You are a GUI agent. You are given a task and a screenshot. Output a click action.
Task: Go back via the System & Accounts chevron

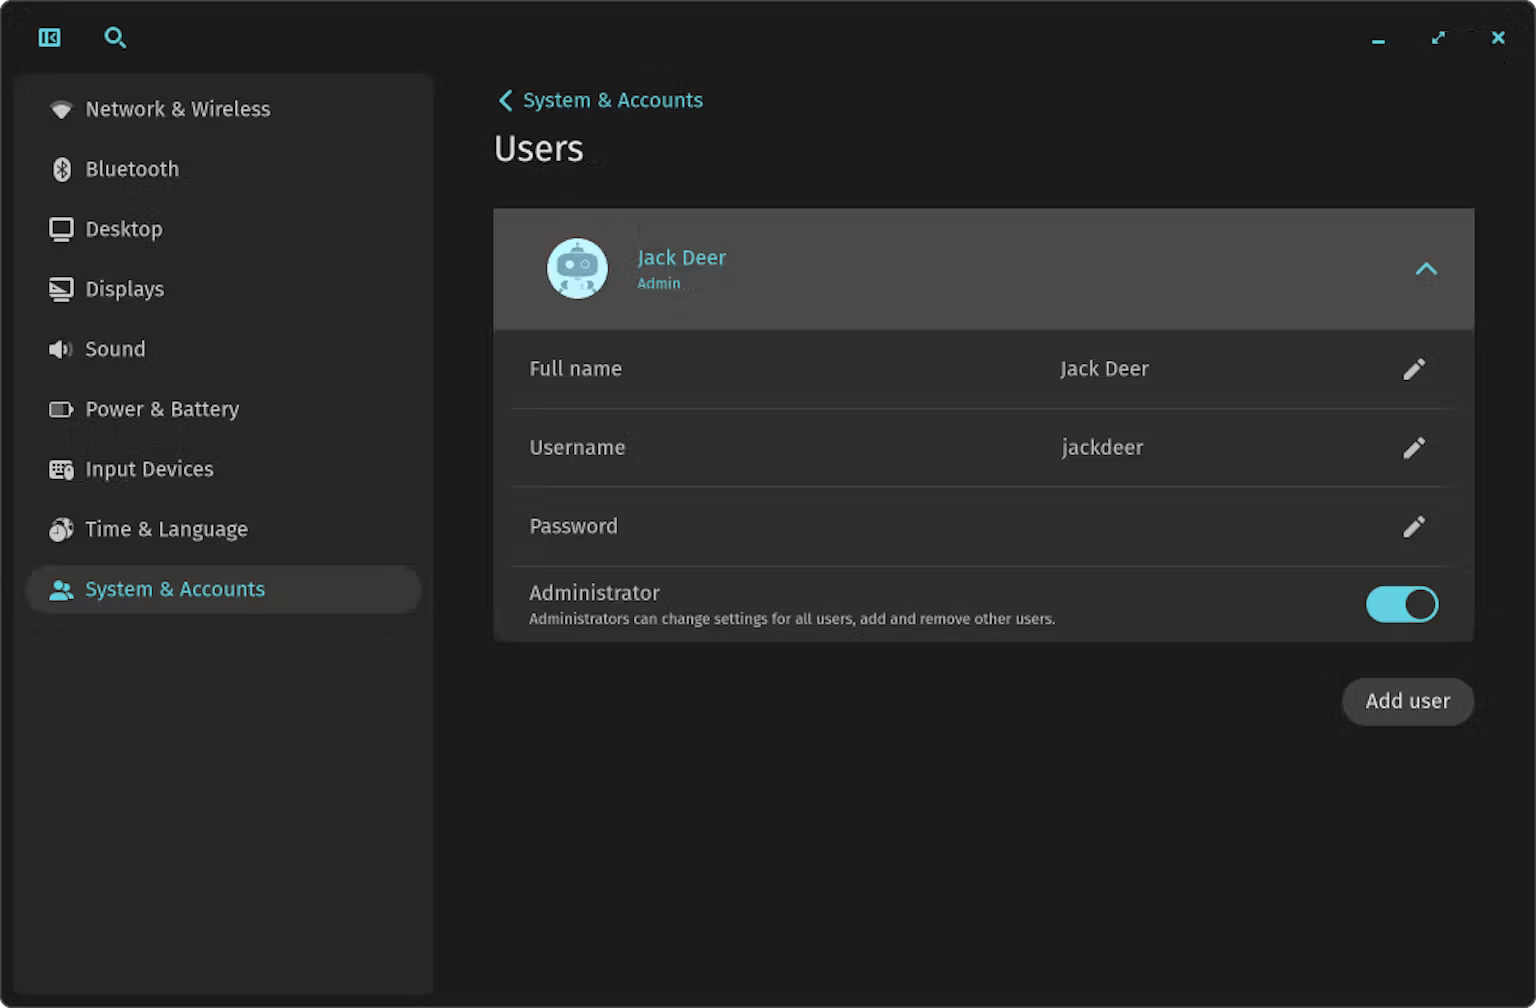pyautogui.click(x=505, y=100)
